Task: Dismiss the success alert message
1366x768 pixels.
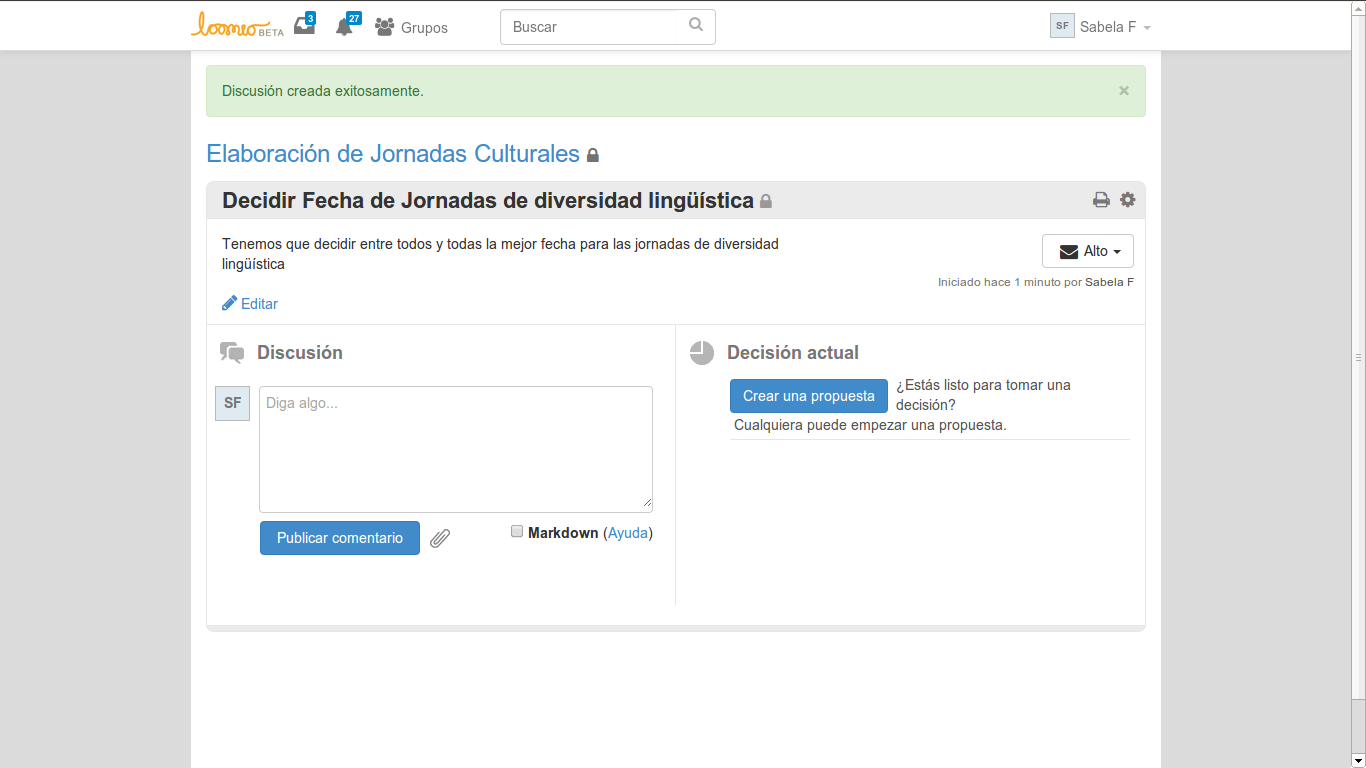Action: pyautogui.click(x=1124, y=91)
